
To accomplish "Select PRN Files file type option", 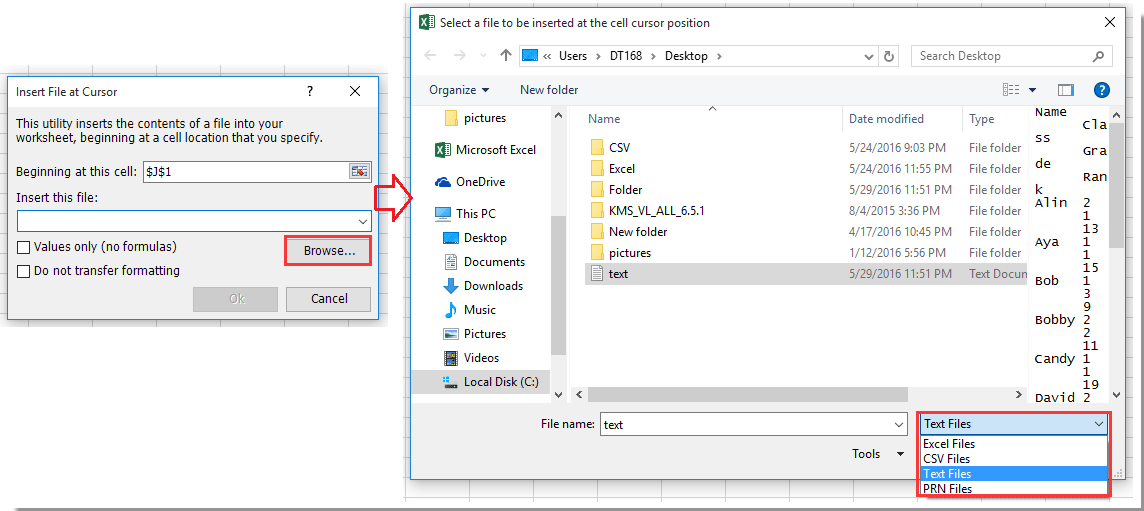I will tap(947, 489).
